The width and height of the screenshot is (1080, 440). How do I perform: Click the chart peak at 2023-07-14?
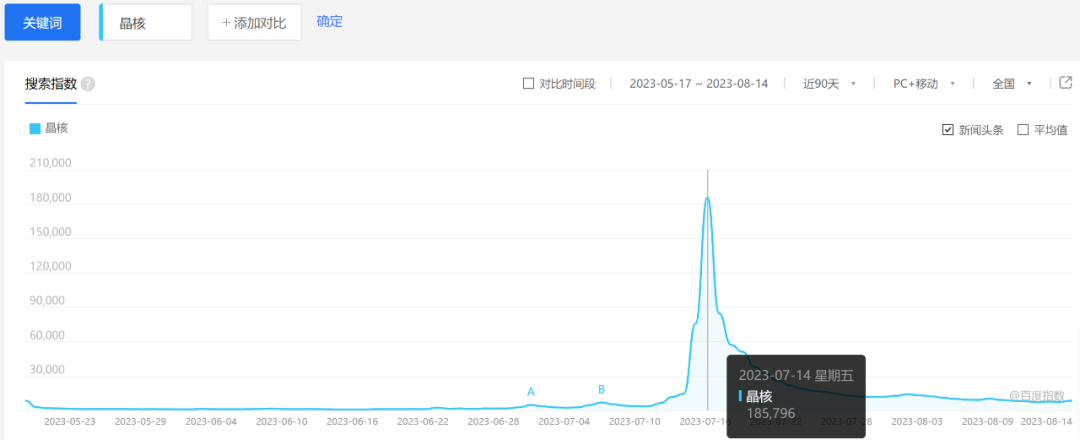(708, 198)
